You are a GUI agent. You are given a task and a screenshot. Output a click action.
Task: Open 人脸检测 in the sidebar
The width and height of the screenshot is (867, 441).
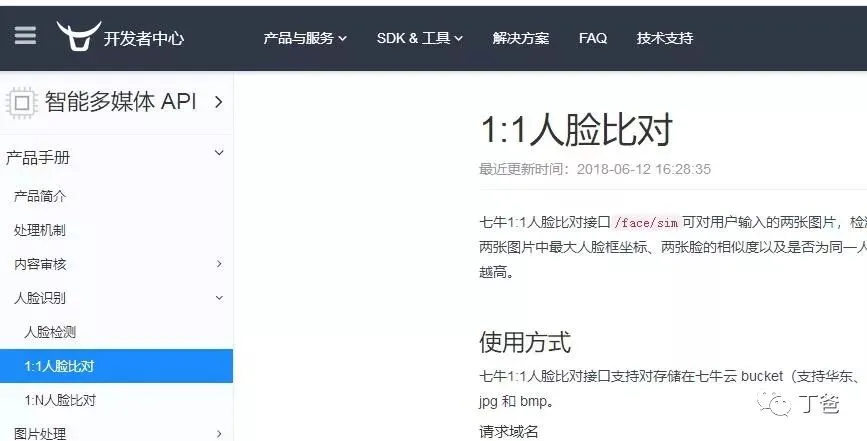point(50,332)
